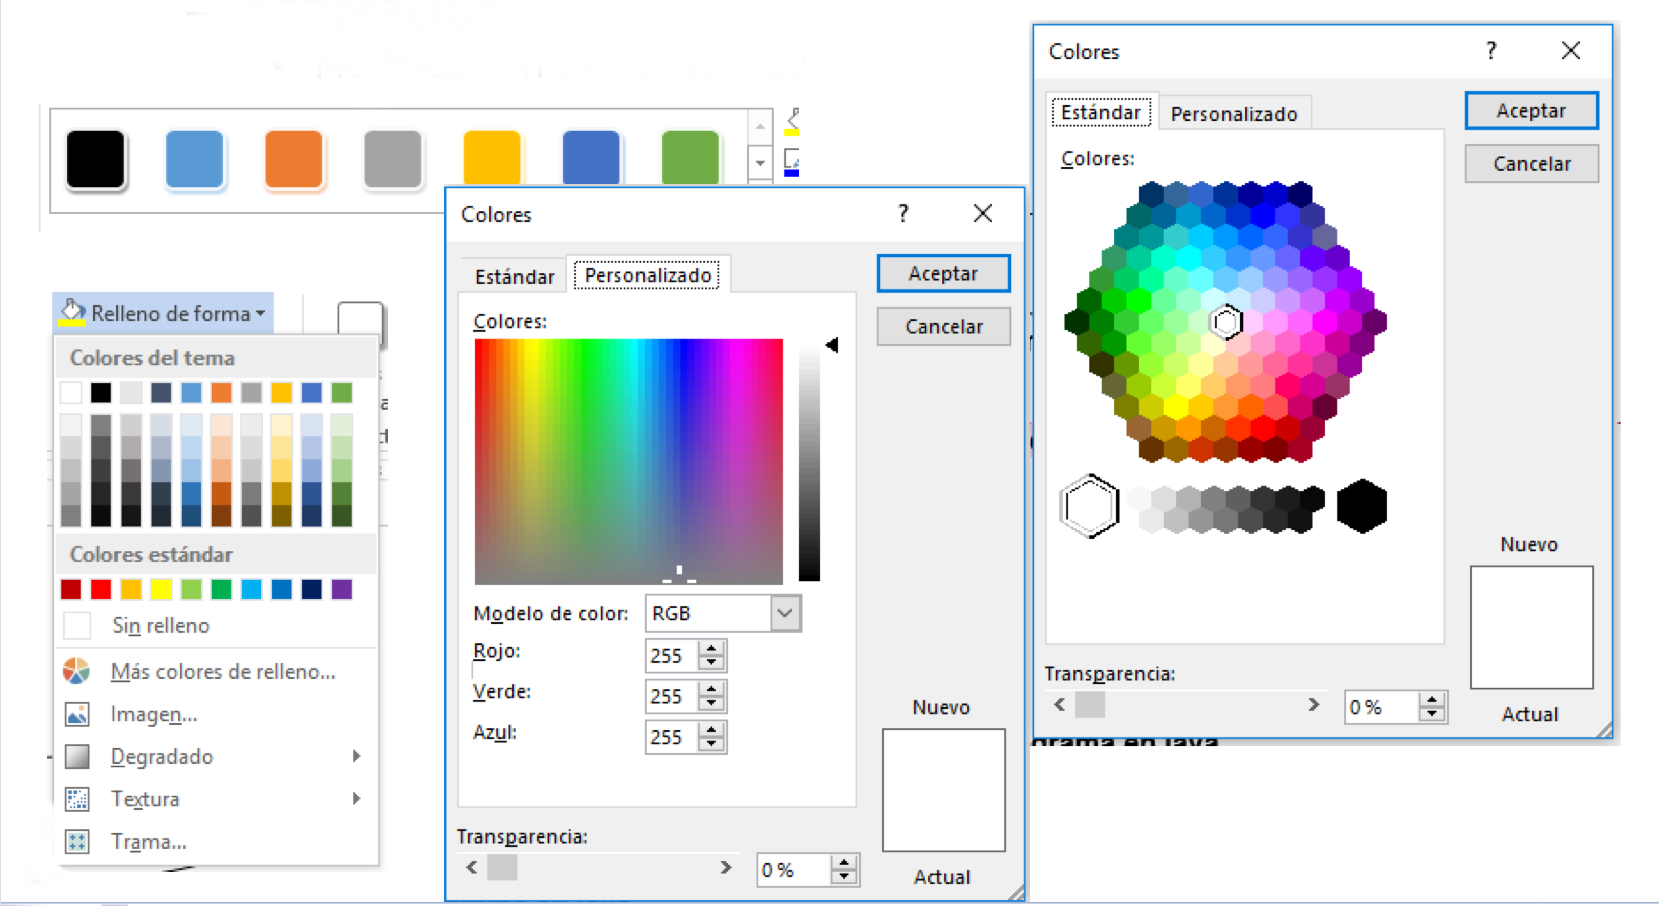Click help question mark in right Colores dialog
The image size is (1659, 906).
coord(1491,51)
